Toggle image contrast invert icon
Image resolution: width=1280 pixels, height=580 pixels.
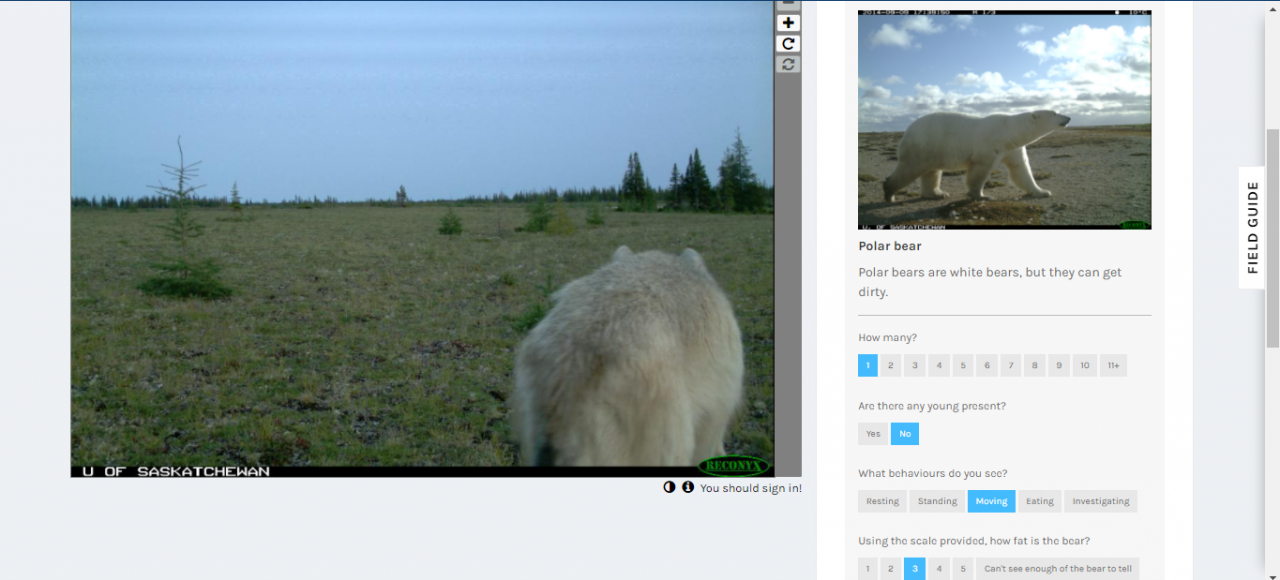pos(669,487)
